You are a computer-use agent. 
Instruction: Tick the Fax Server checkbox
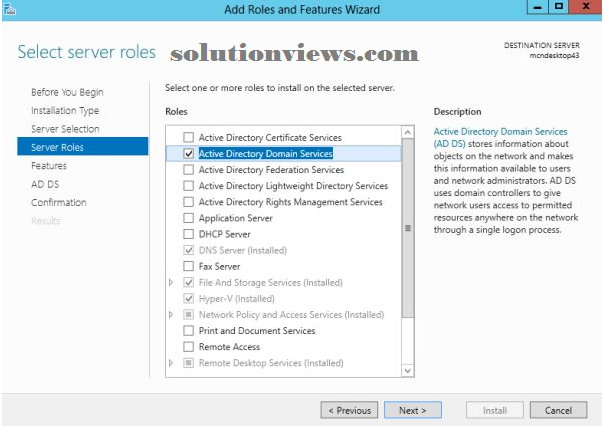(x=188, y=266)
